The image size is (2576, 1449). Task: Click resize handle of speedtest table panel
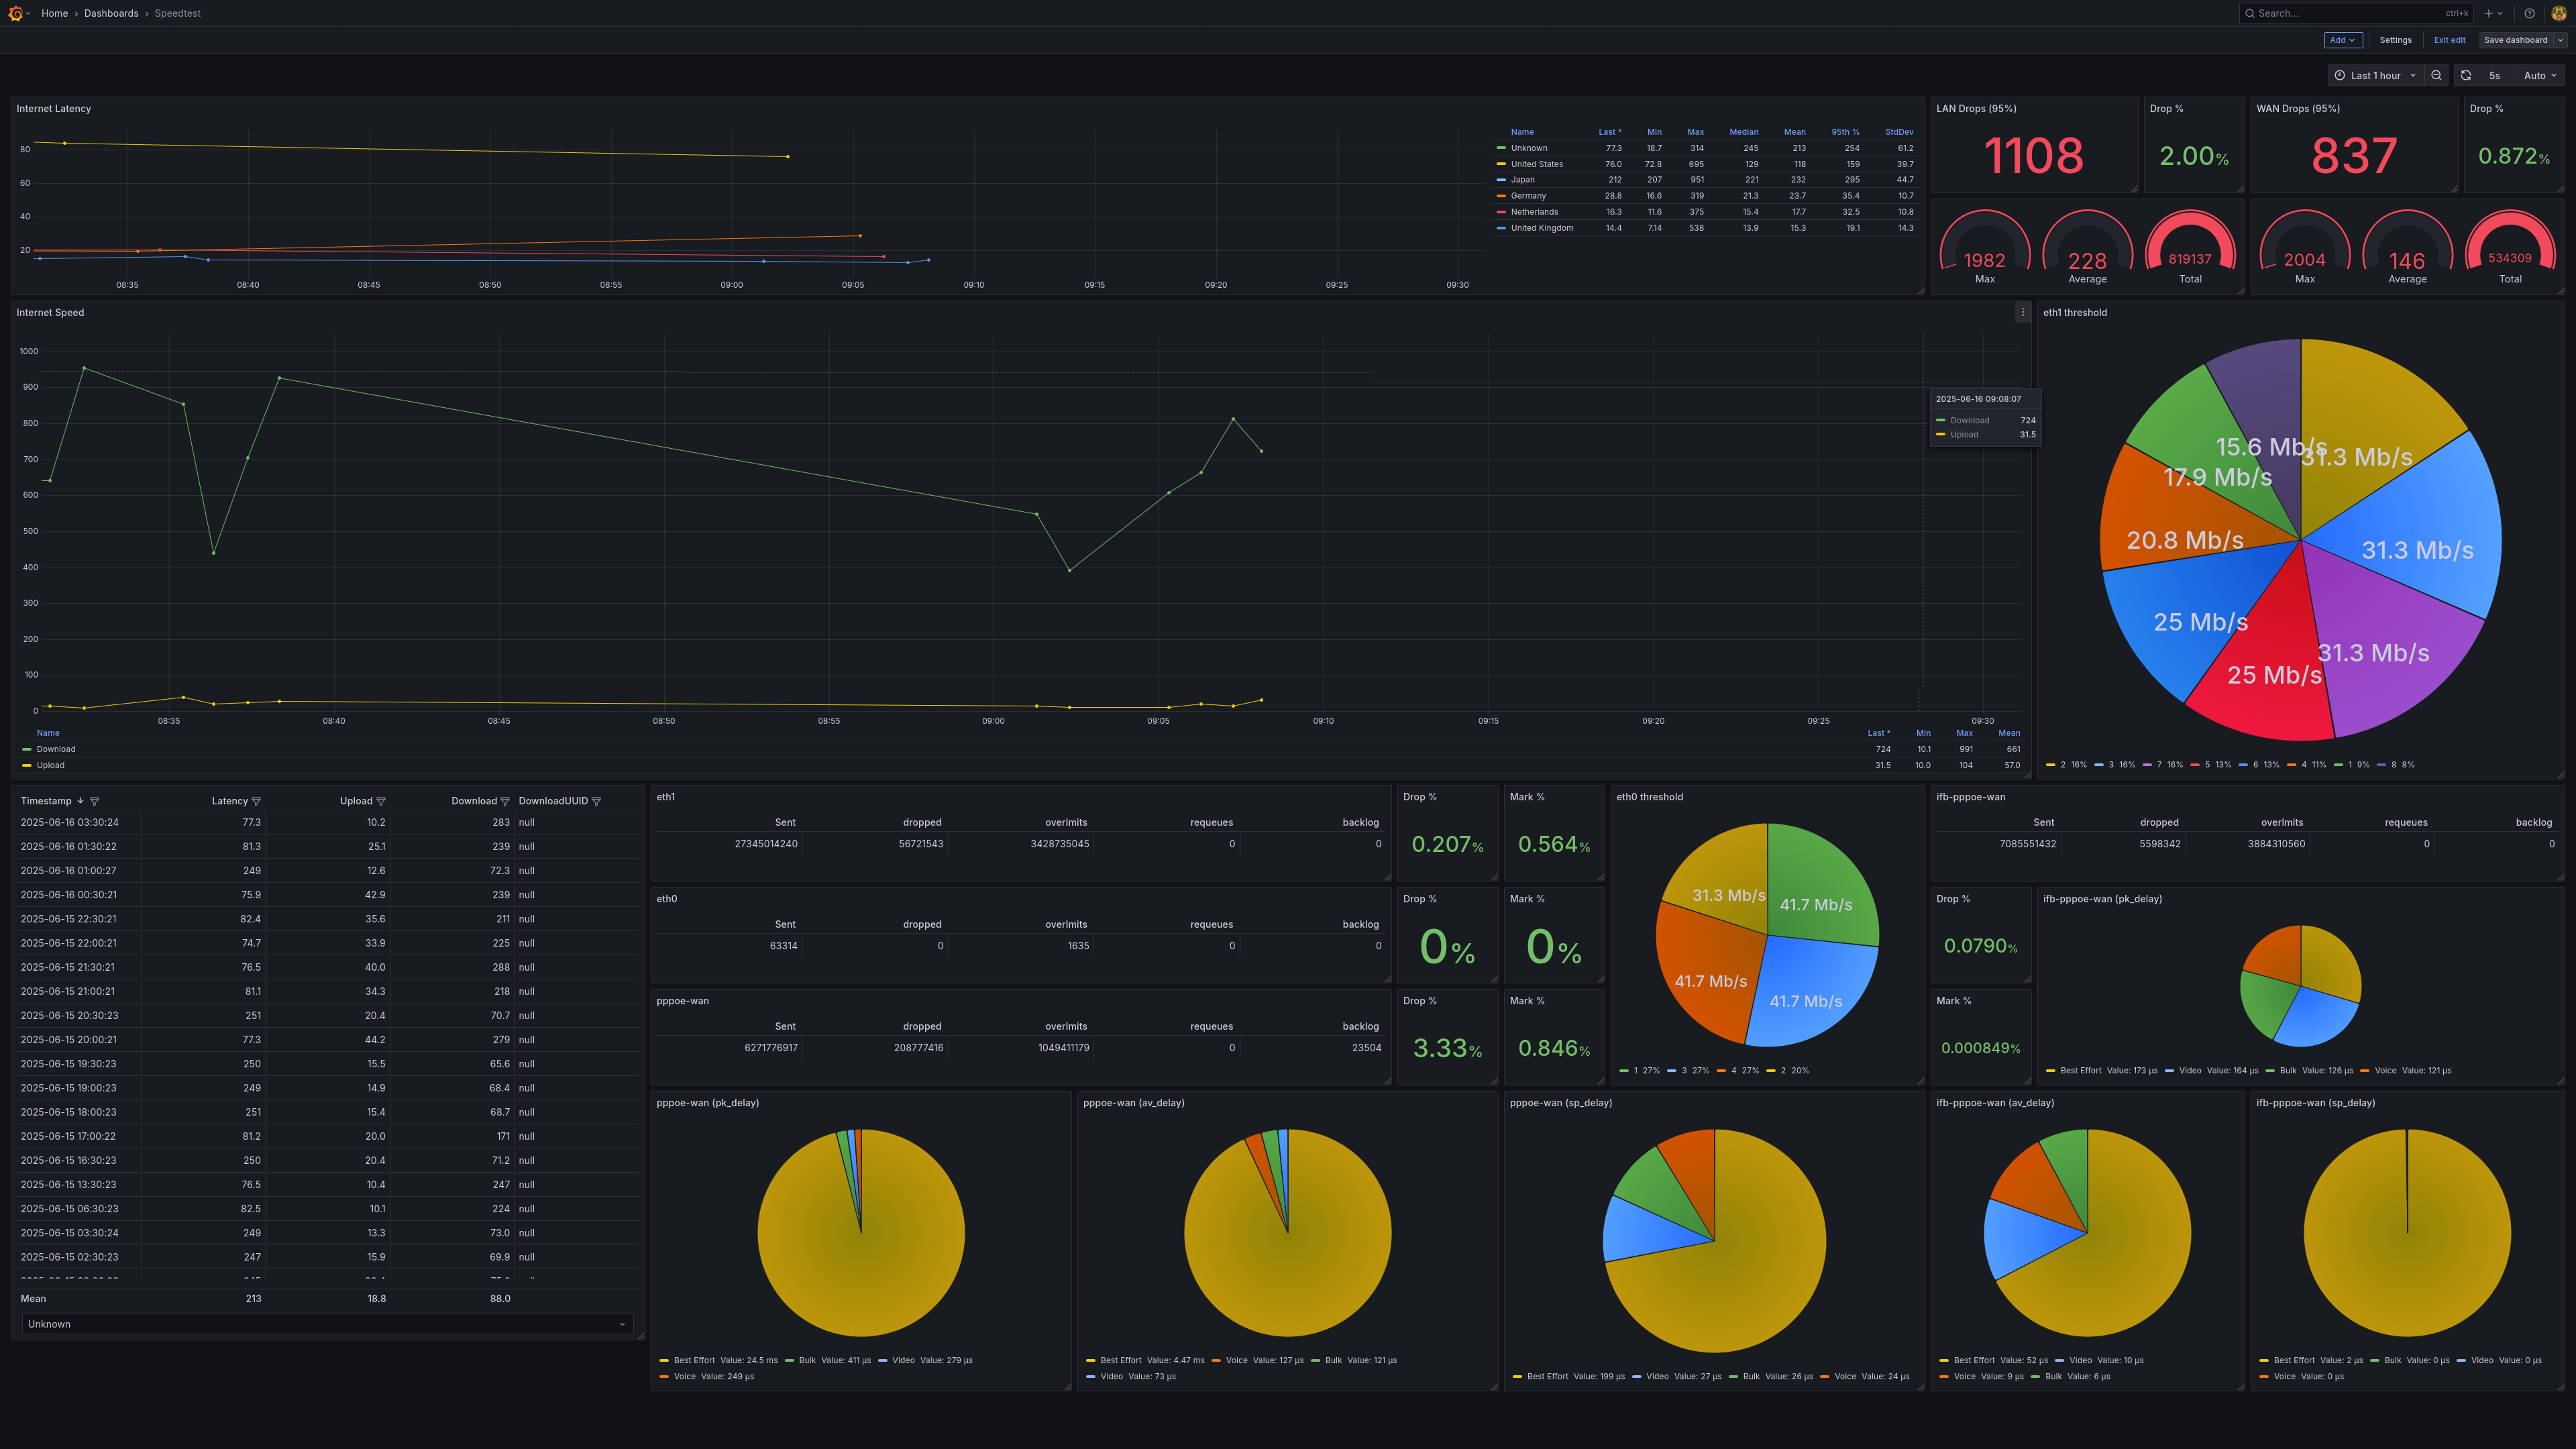640,1335
